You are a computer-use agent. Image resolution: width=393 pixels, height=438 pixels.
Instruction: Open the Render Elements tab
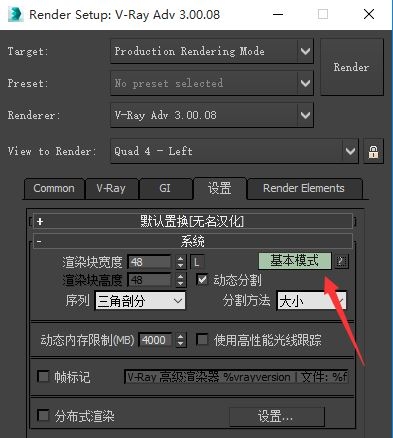pyautogui.click(x=304, y=189)
